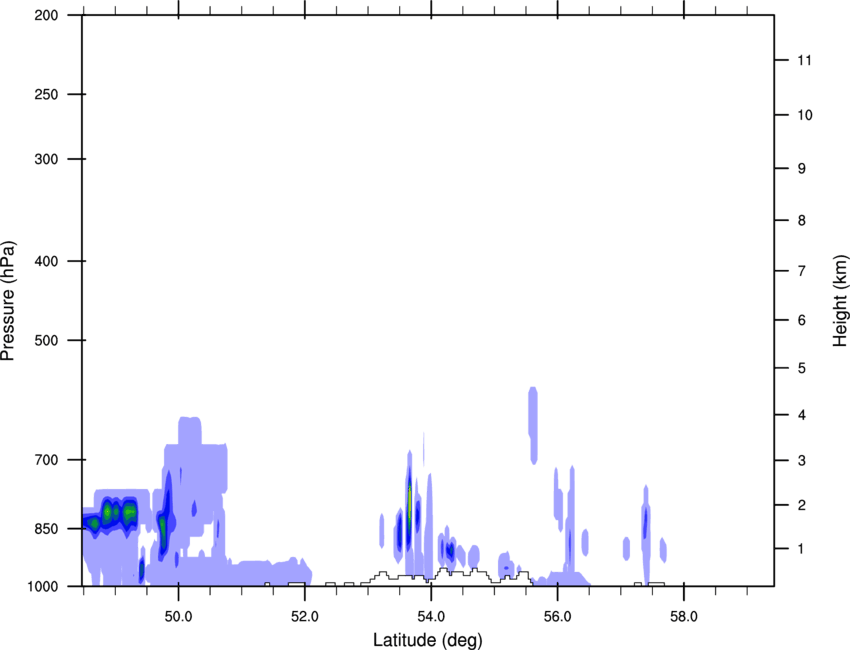Click the 6 km height label

coord(802,320)
